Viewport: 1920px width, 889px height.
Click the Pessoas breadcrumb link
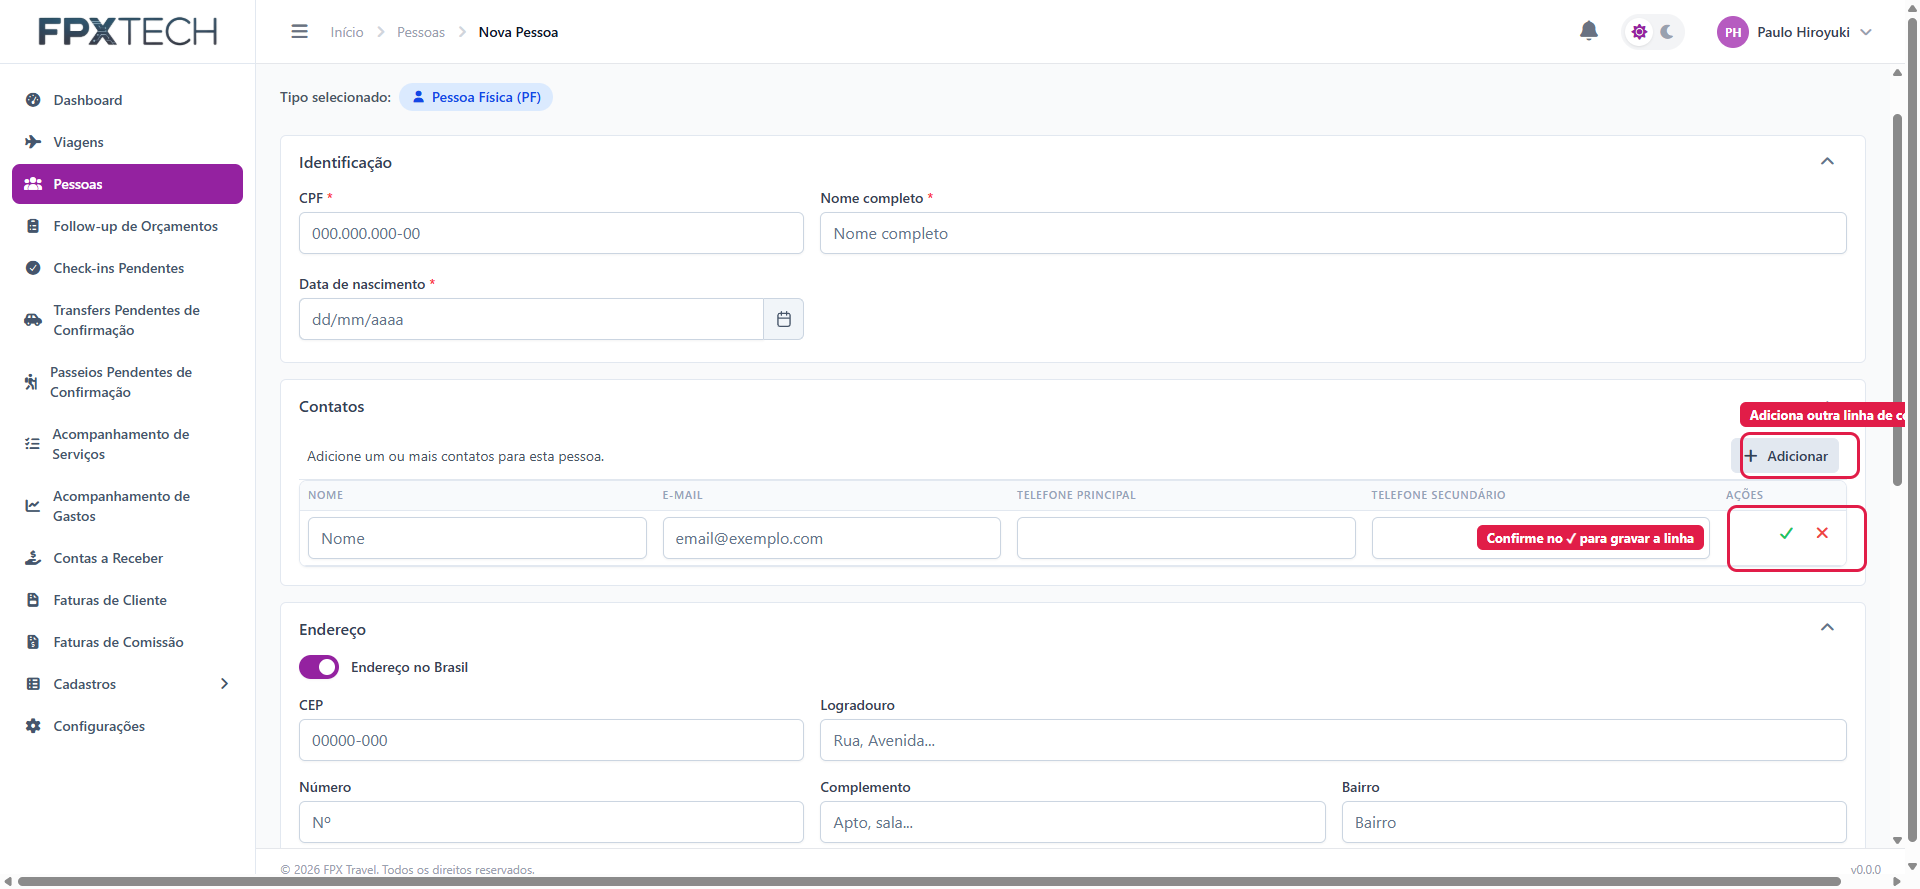(x=421, y=32)
